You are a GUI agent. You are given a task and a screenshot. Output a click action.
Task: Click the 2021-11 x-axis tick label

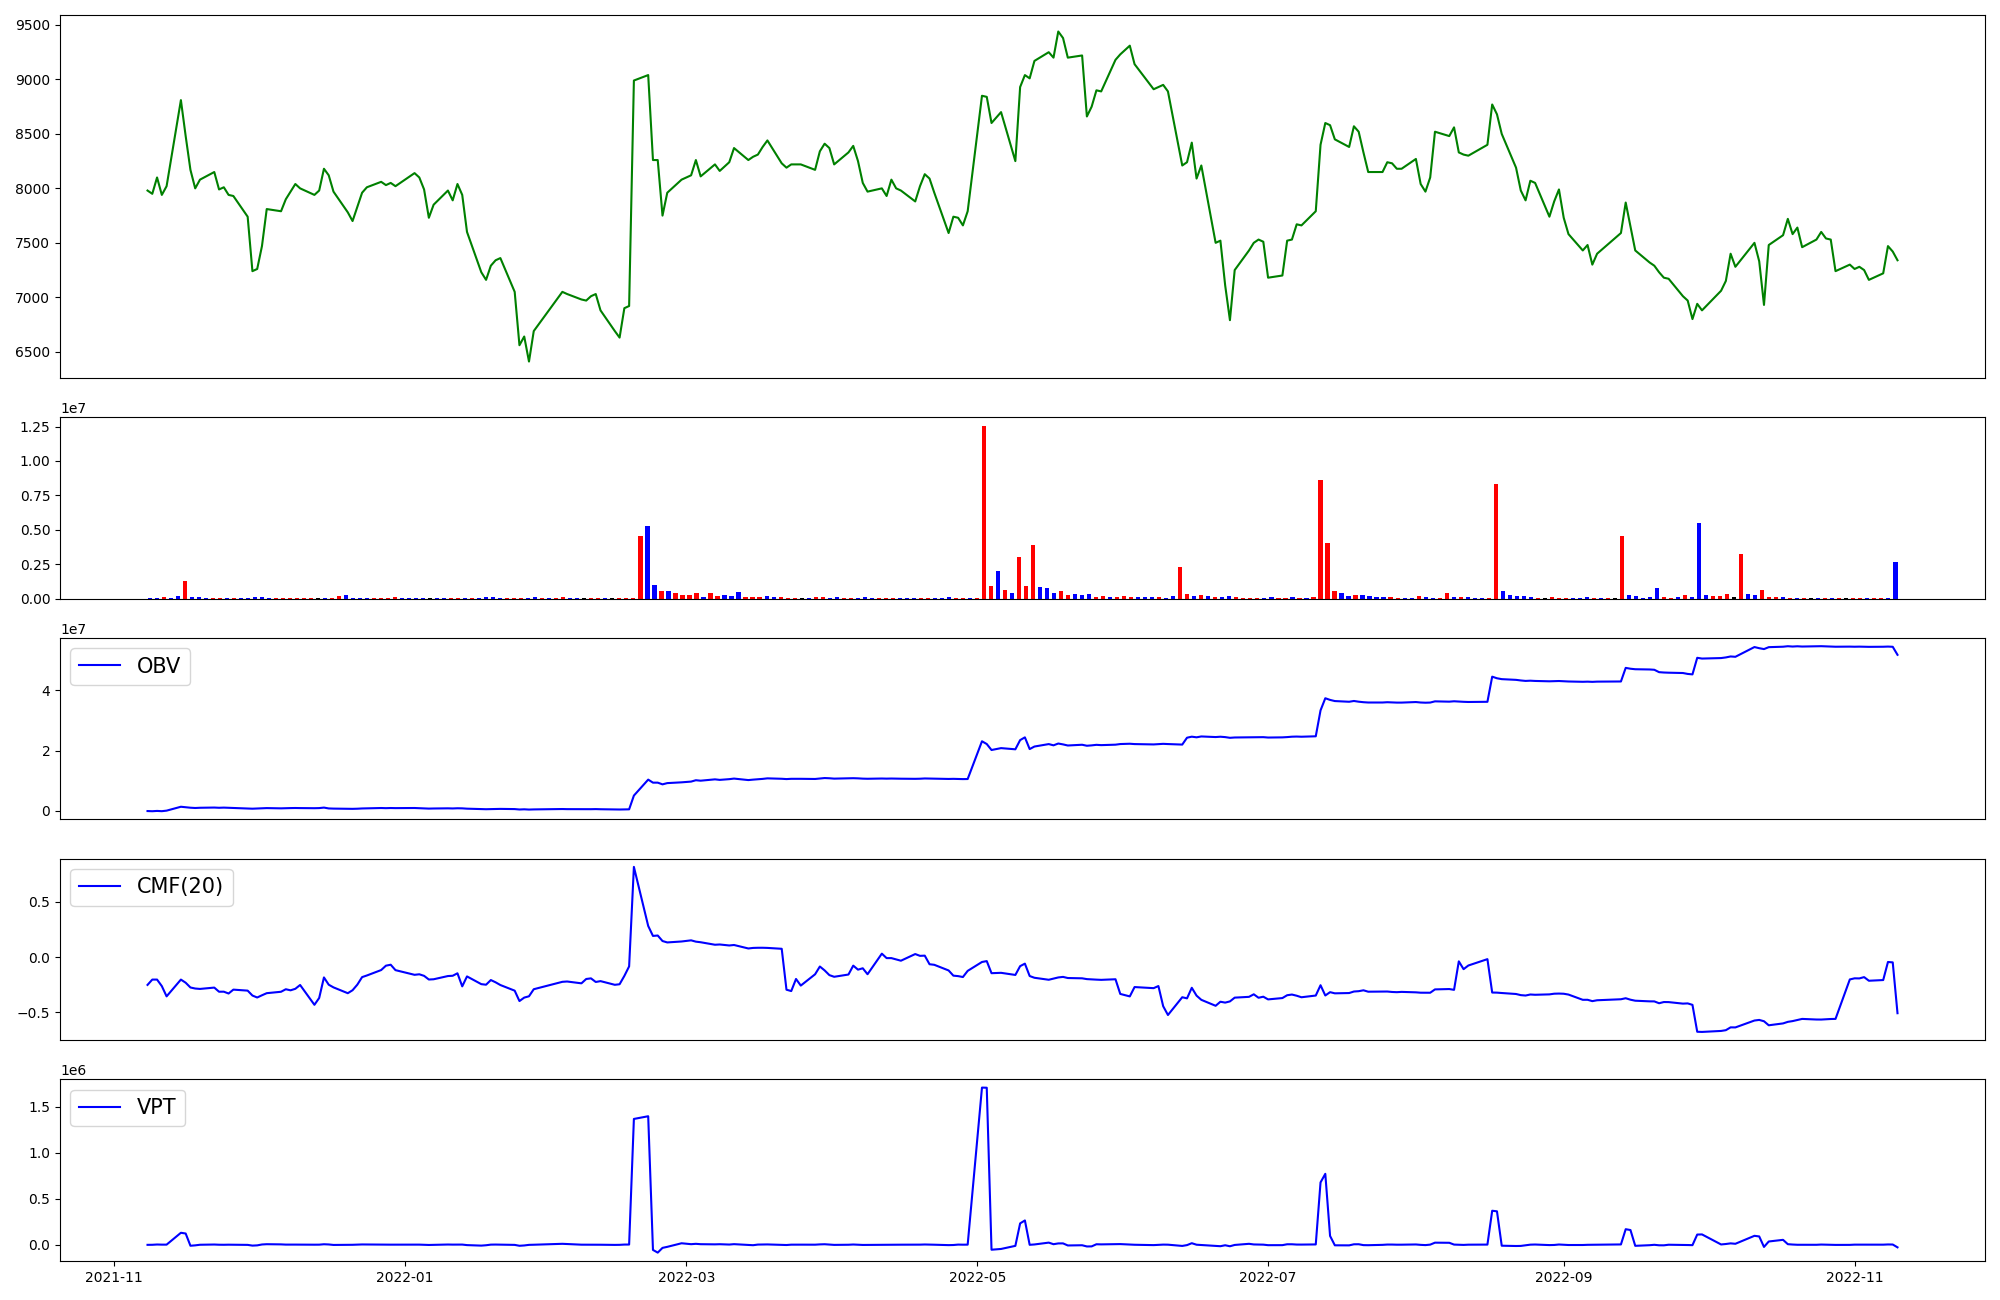coord(114,1277)
